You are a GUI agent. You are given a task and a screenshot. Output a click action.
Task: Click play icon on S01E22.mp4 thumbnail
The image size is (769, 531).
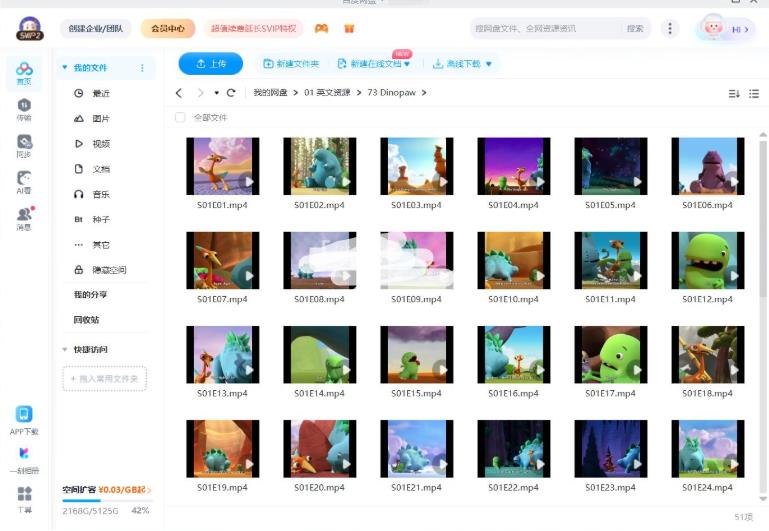(x=540, y=464)
